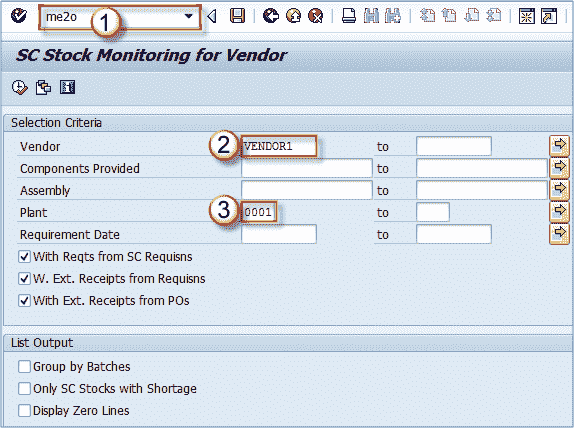Click the Create New Session icon
This screenshot has width=574, height=428.
[527, 16]
